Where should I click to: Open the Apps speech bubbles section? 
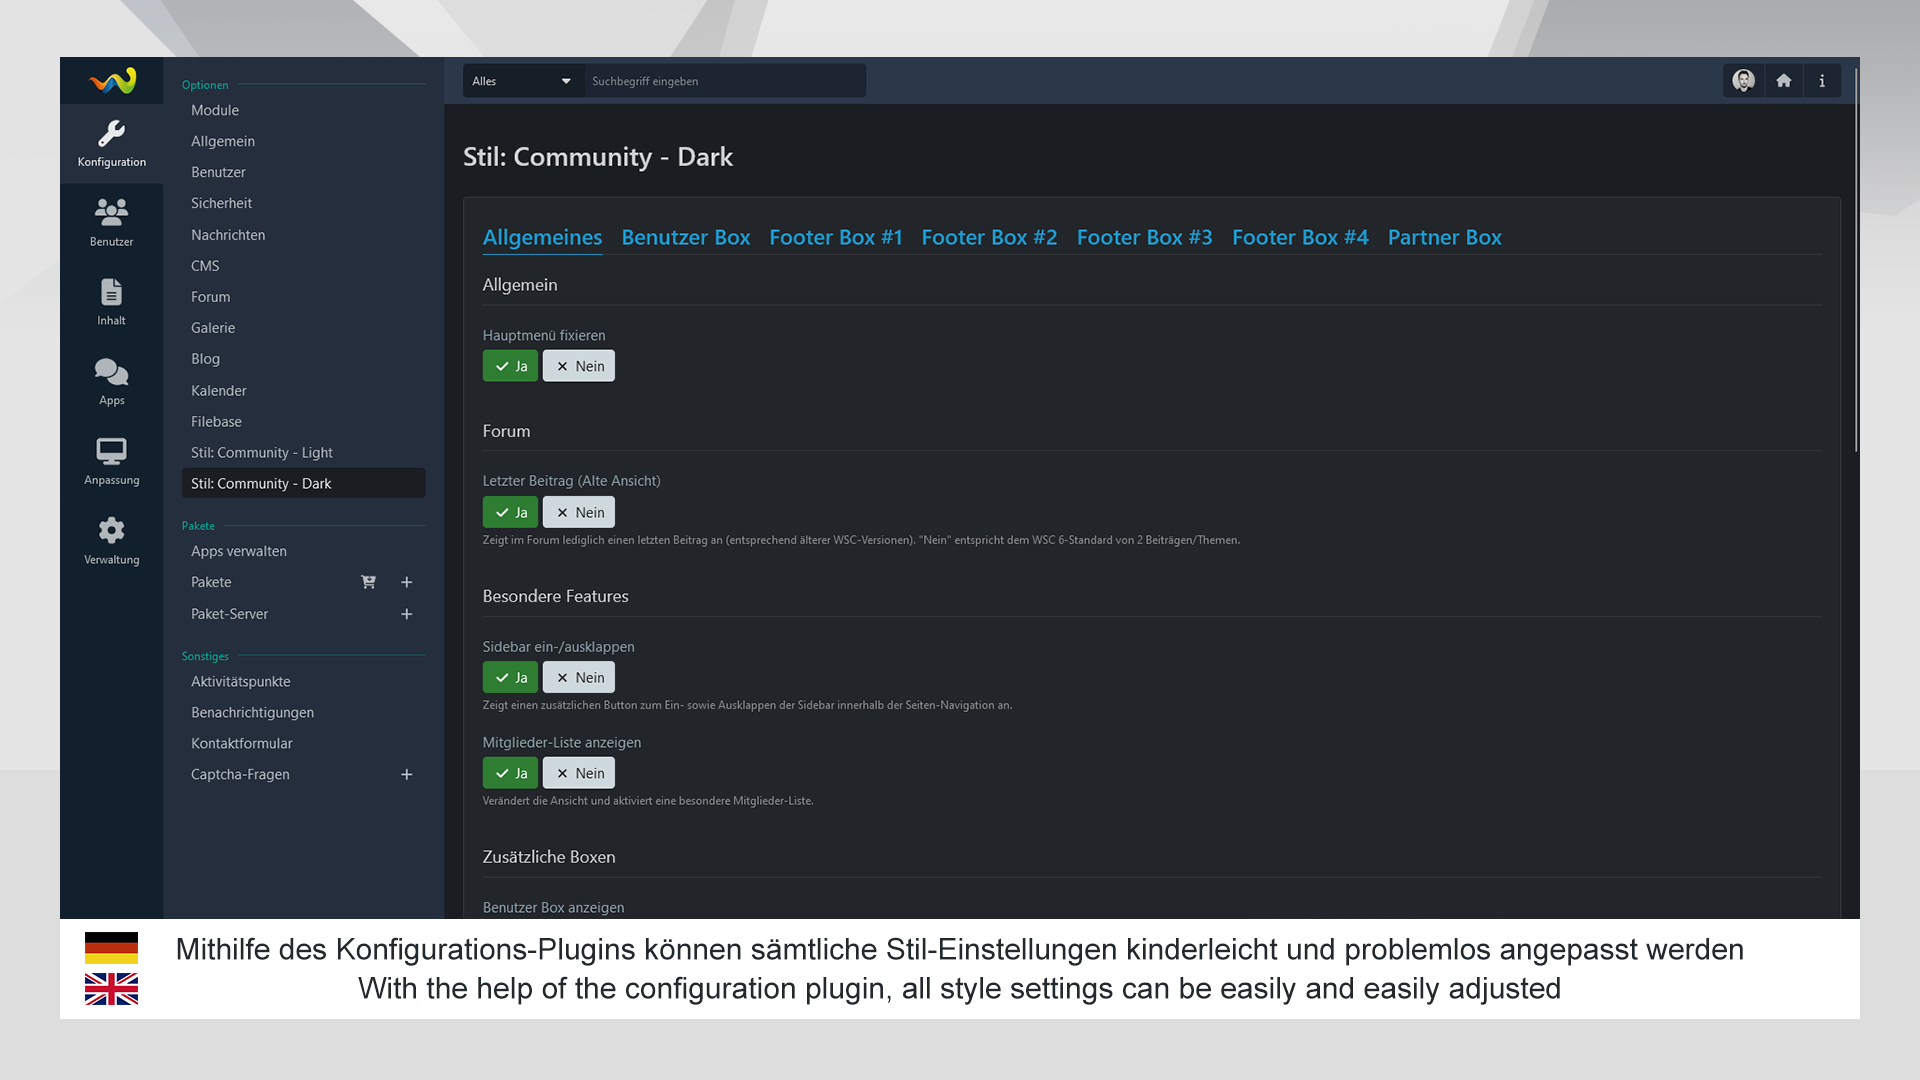point(111,382)
